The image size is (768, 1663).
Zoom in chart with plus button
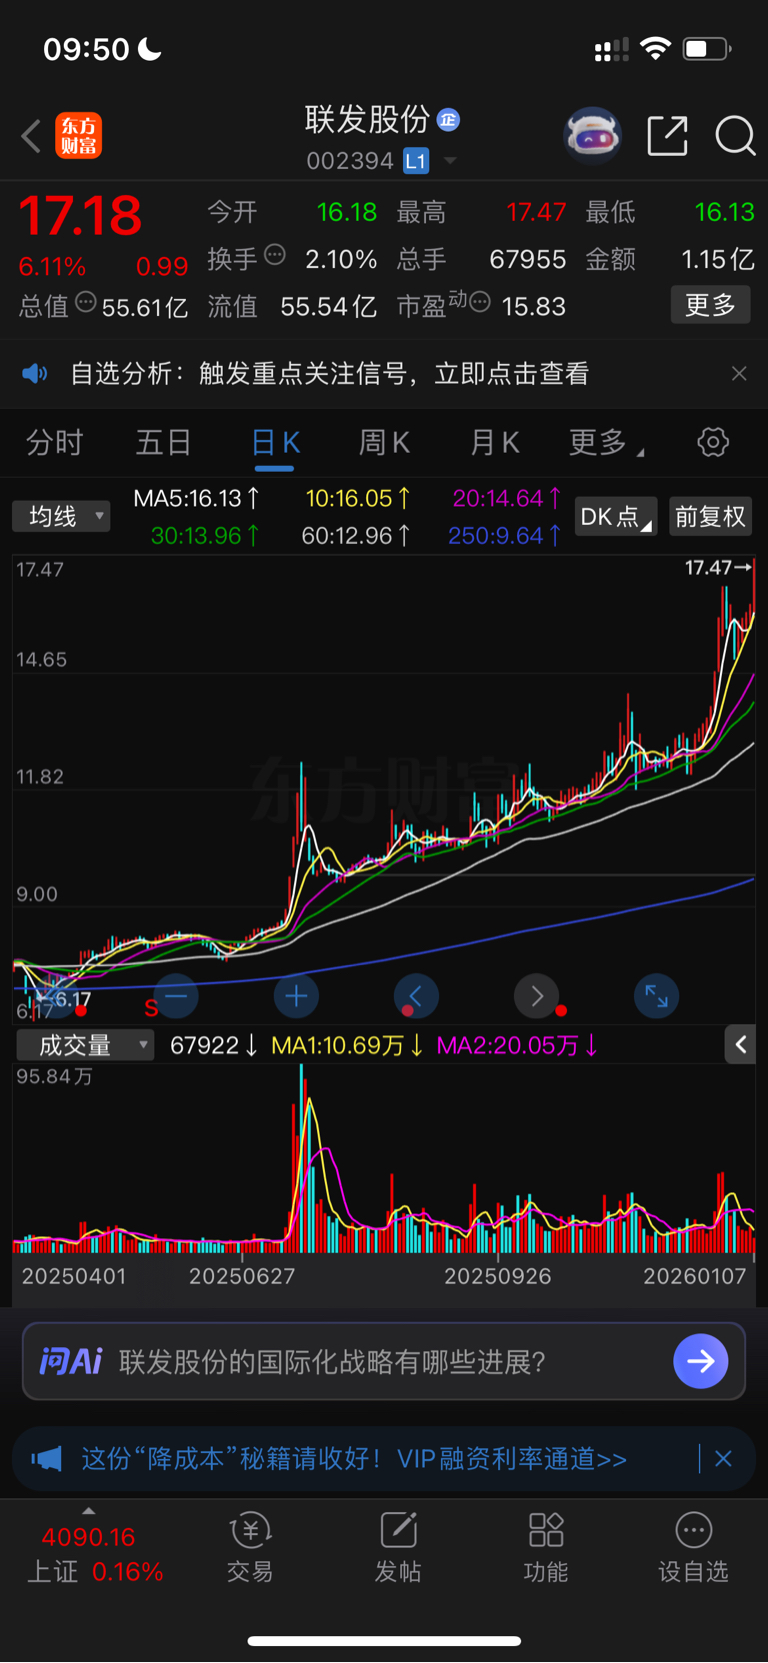point(296,996)
